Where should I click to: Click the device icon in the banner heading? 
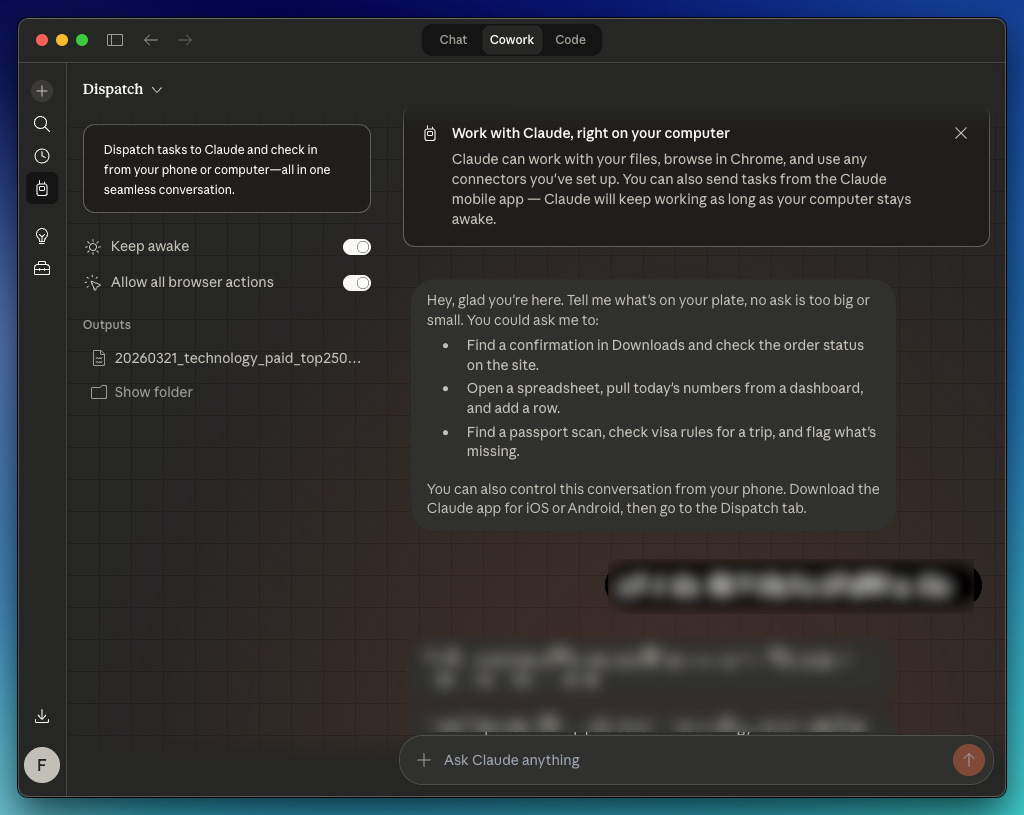pyautogui.click(x=430, y=133)
